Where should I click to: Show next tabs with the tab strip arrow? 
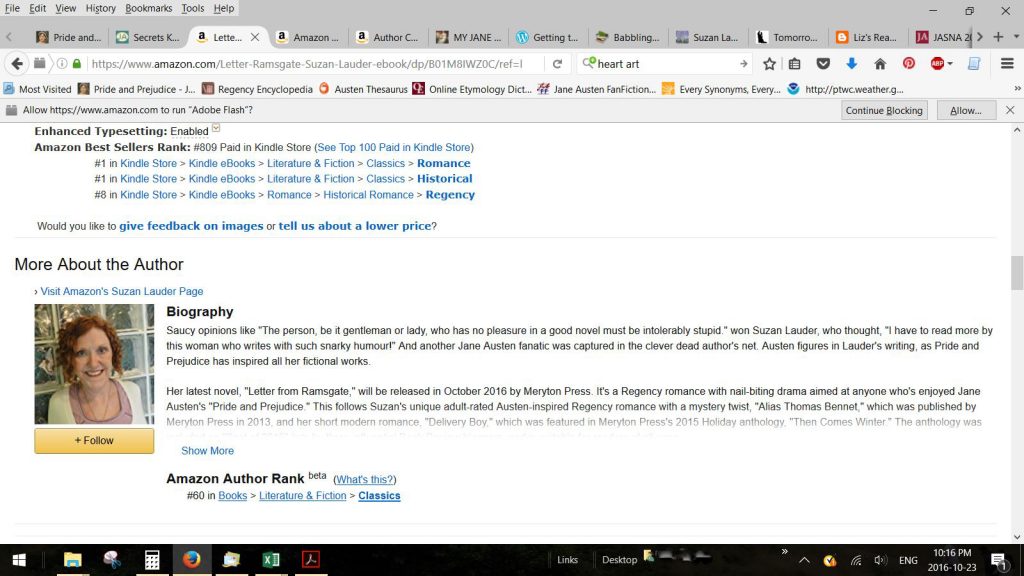(x=980, y=37)
